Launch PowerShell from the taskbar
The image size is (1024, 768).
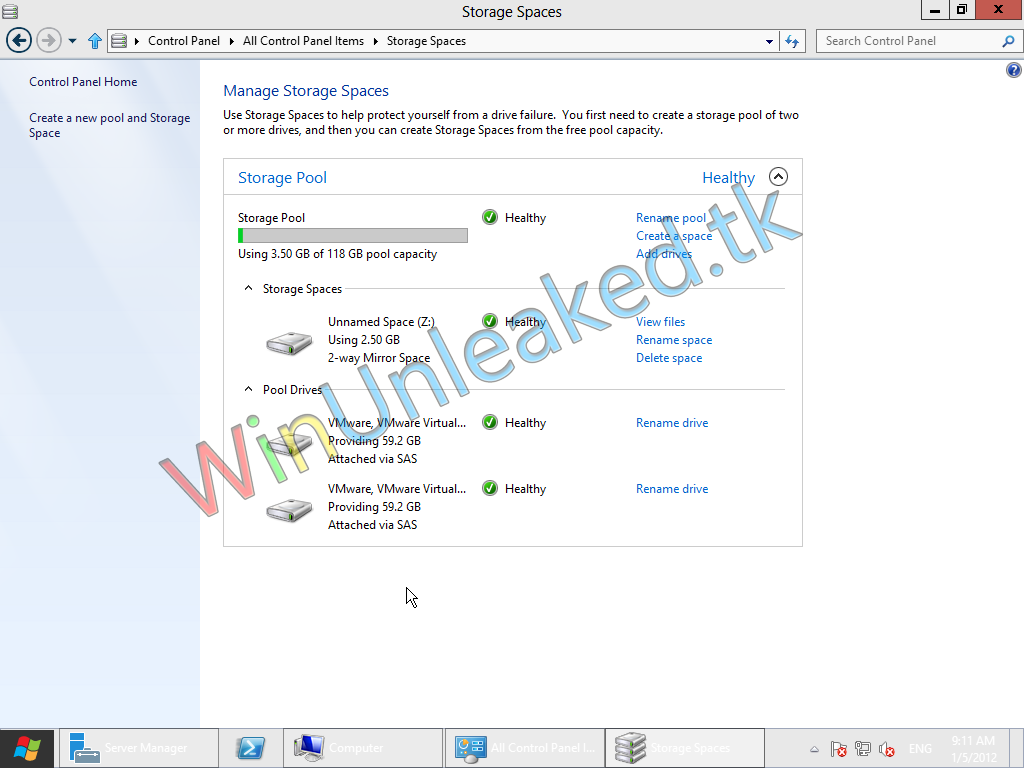pos(250,748)
